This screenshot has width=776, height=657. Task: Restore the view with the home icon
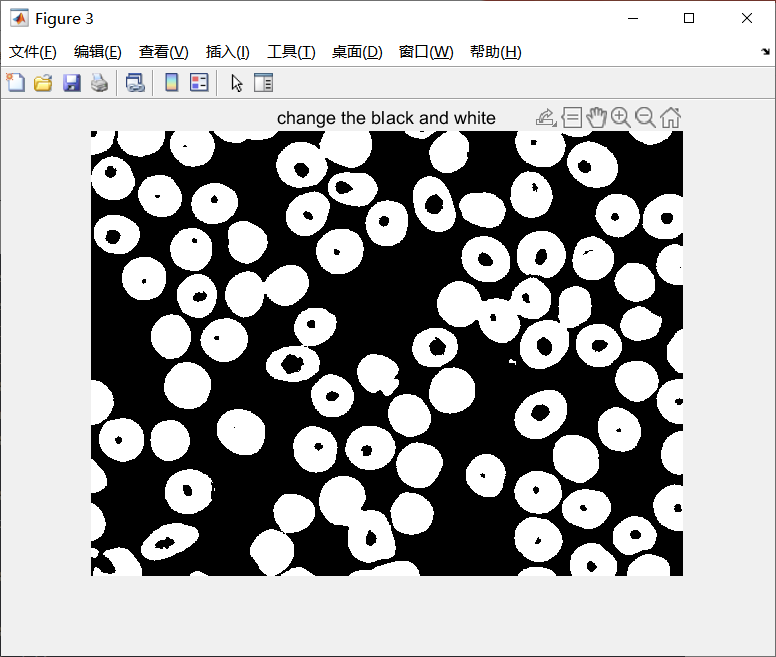coord(670,118)
